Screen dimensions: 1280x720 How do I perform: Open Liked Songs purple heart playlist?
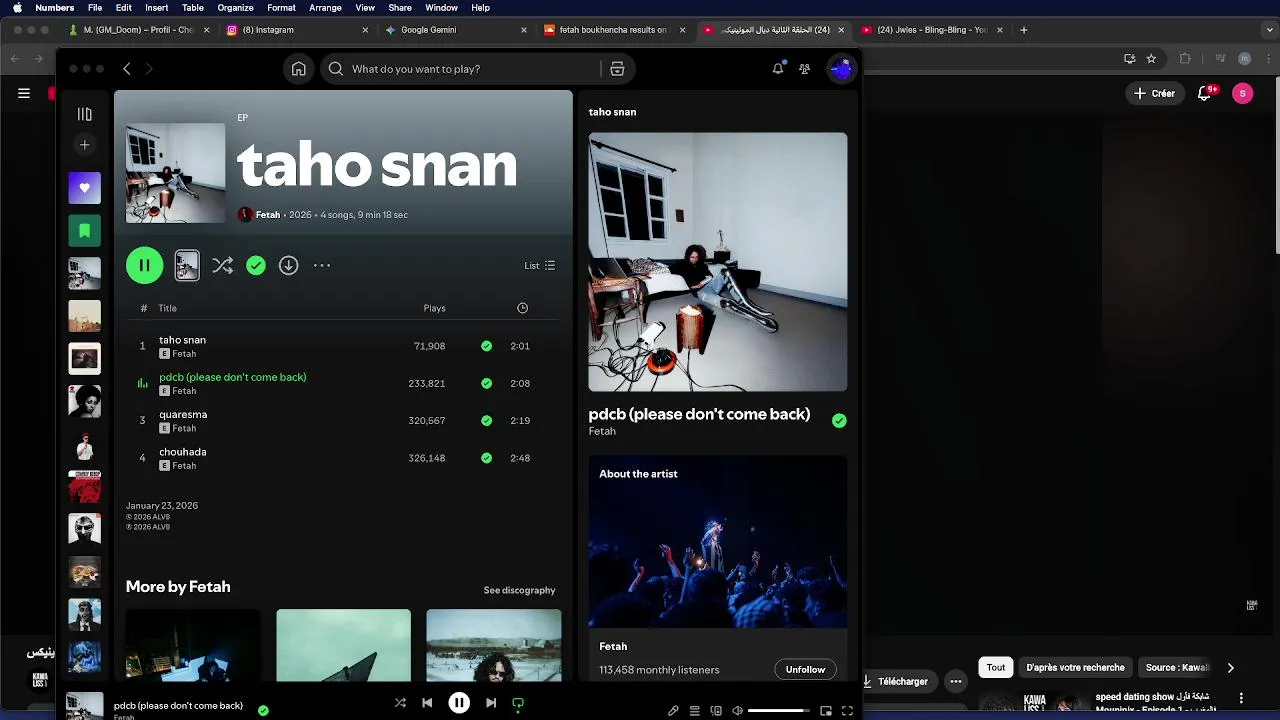(x=85, y=188)
